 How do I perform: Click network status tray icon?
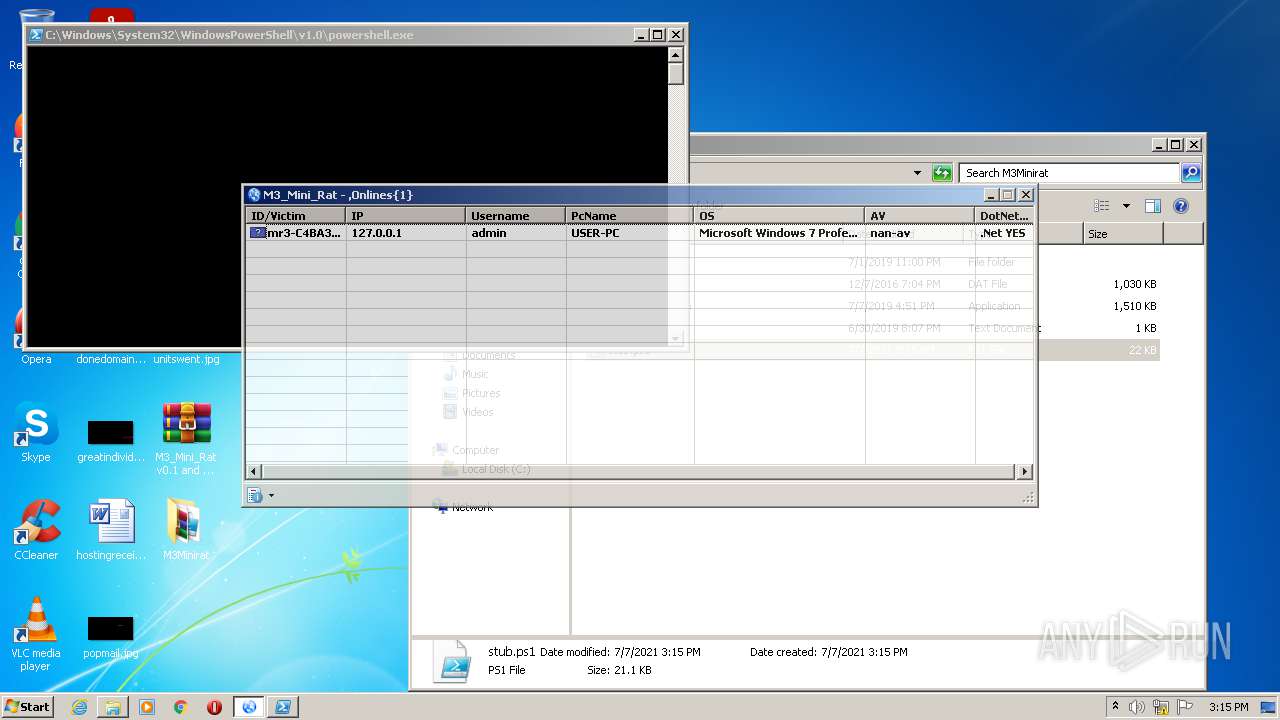point(1161,707)
